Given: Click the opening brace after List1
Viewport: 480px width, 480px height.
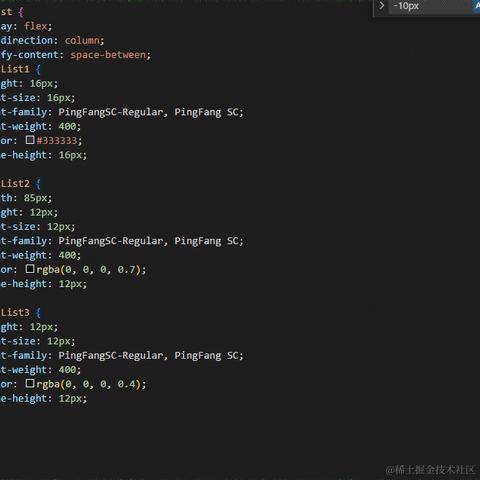Looking at the screenshot, I should [x=38, y=69].
